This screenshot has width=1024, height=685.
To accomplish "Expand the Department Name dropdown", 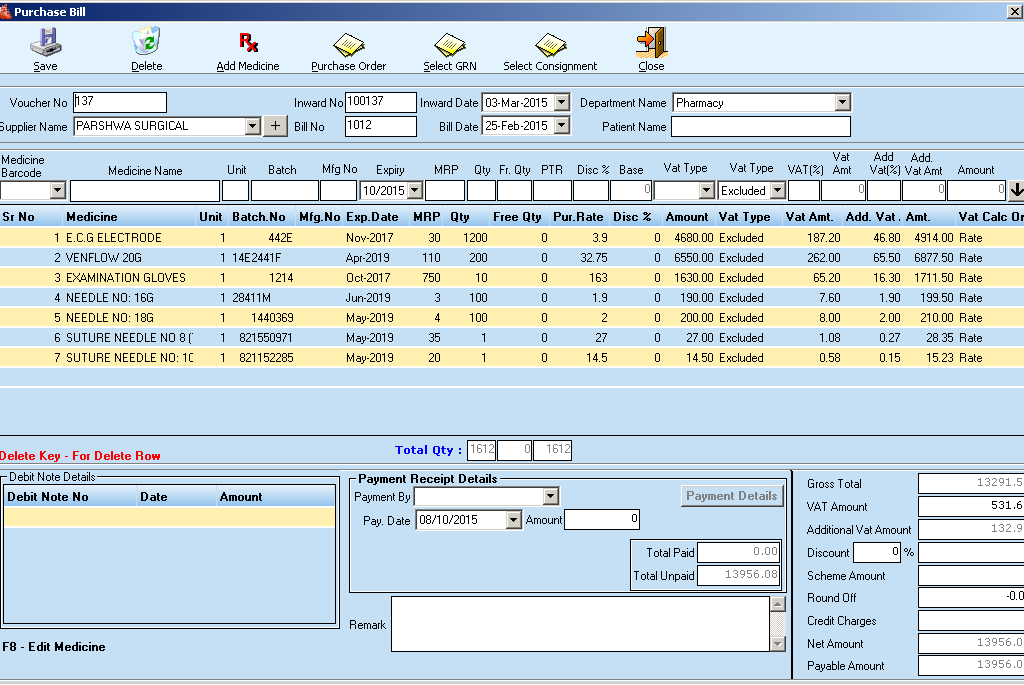I will [x=843, y=101].
